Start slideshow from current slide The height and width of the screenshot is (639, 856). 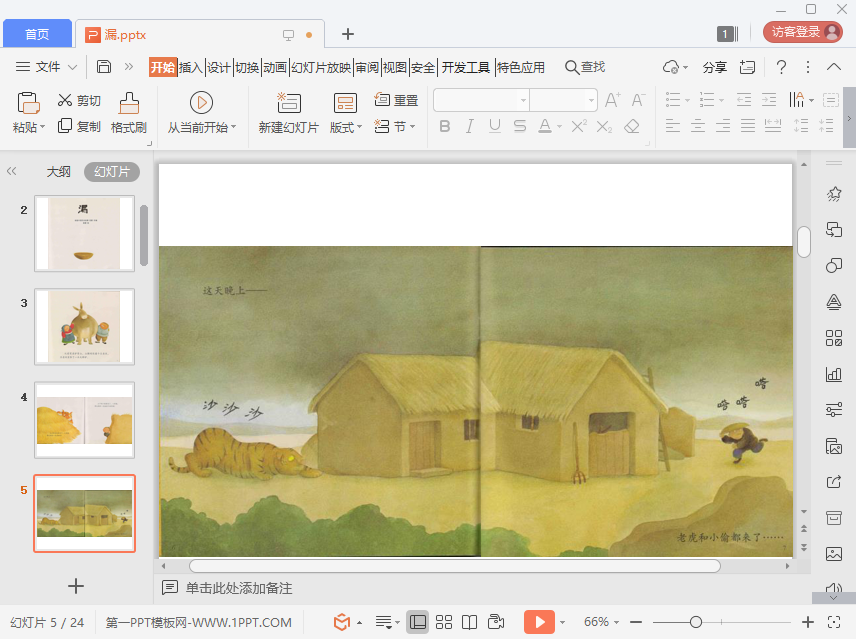click(x=201, y=103)
